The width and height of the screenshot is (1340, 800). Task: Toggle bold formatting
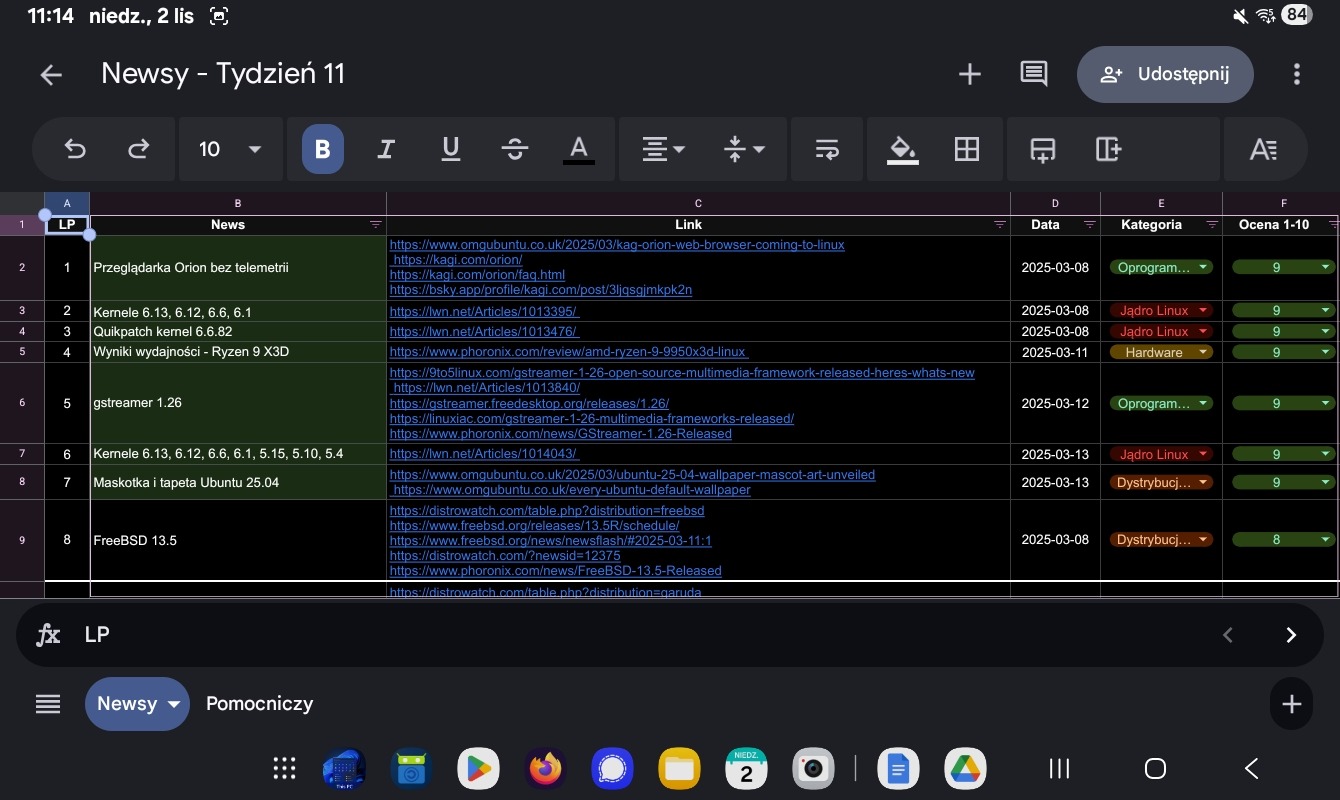[322, 149]
